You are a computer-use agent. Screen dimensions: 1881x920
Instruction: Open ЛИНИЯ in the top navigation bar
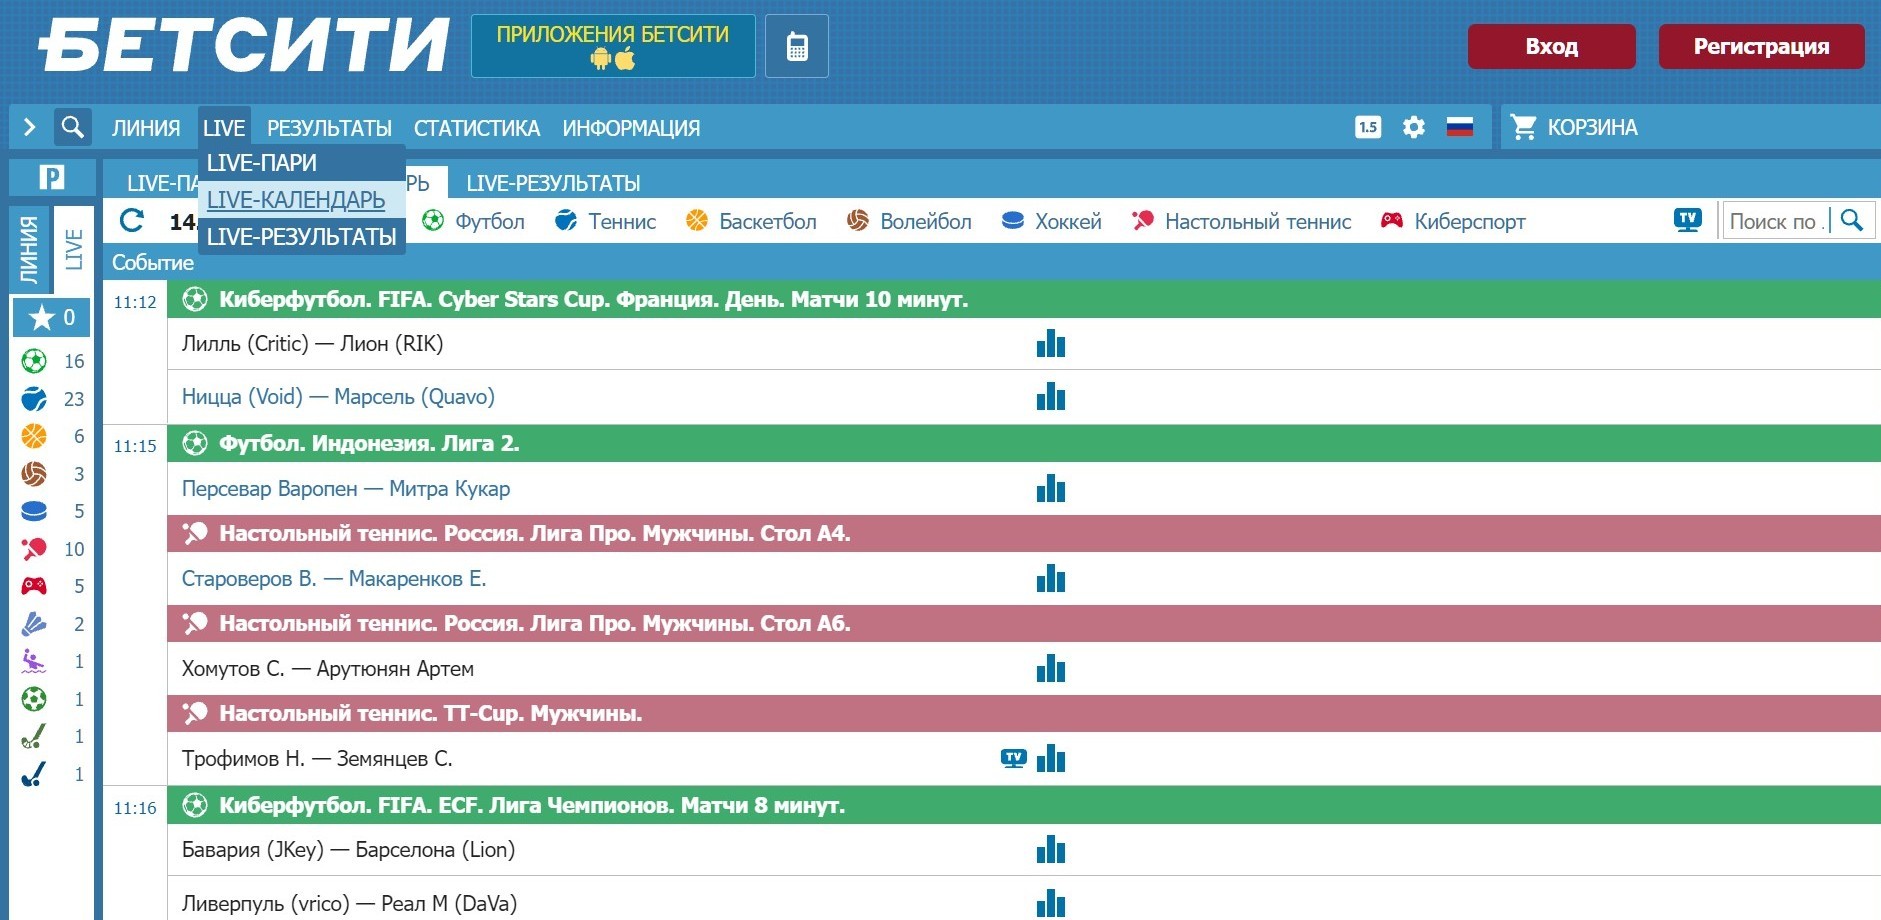click(x=146, y=128)
